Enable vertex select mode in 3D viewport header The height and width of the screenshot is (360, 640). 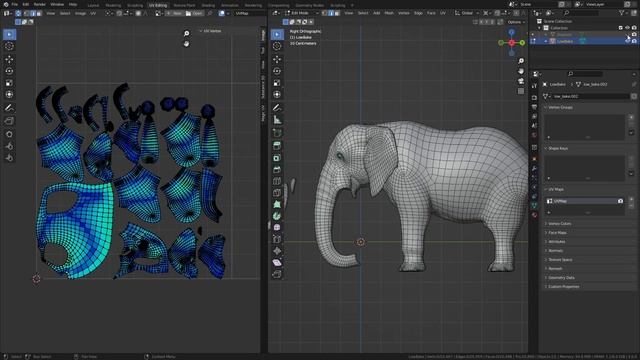(x=324, y=13)
